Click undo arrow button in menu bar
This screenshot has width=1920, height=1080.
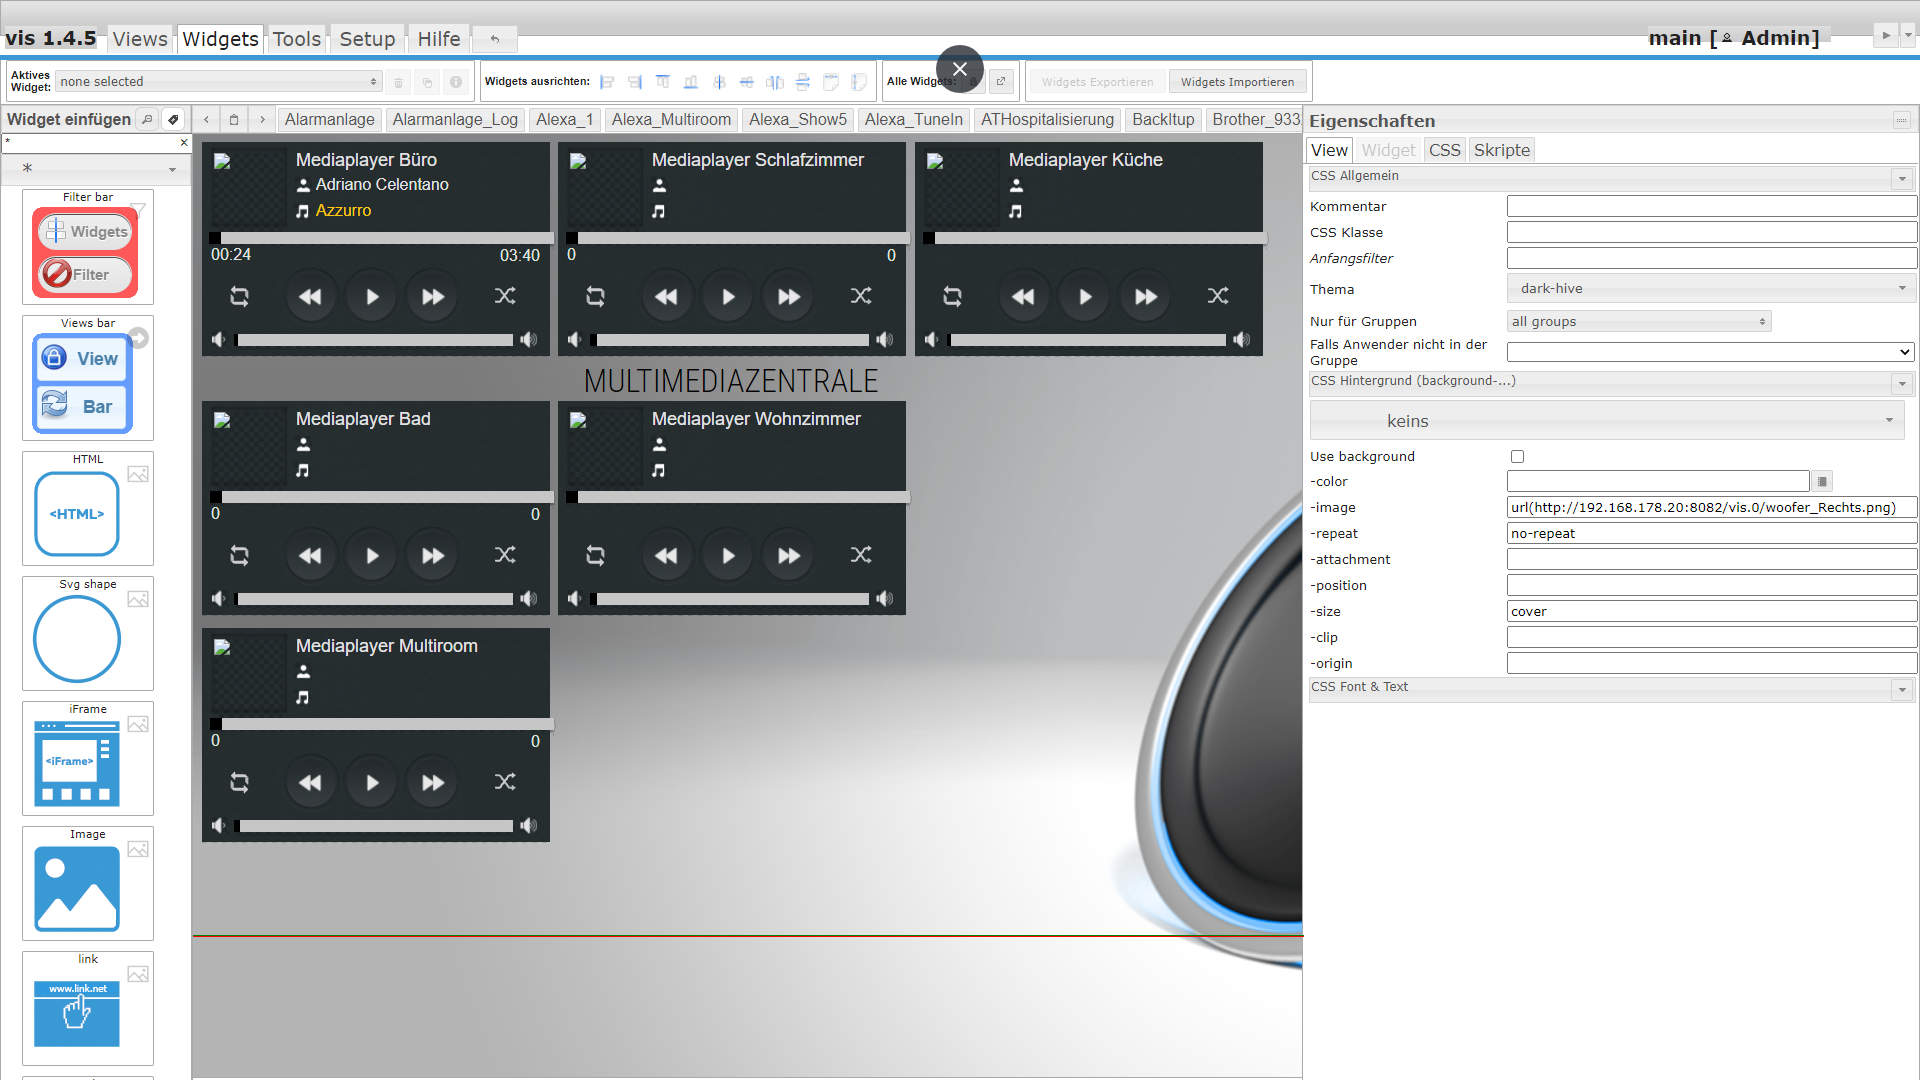click(x=494, y=39)
